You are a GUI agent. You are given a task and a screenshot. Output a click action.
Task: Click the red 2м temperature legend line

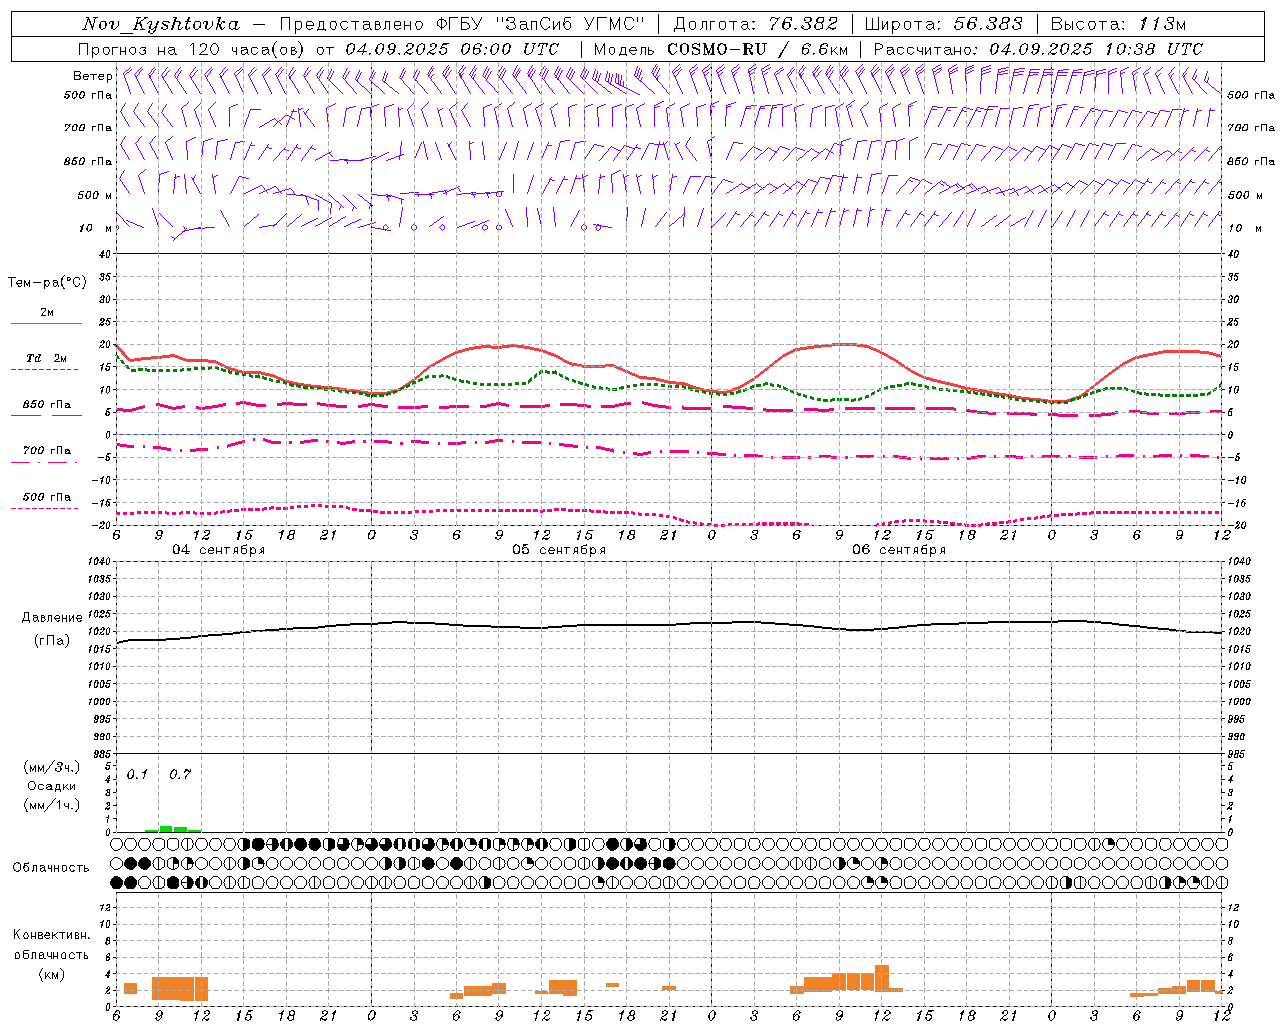pos(46,324)
